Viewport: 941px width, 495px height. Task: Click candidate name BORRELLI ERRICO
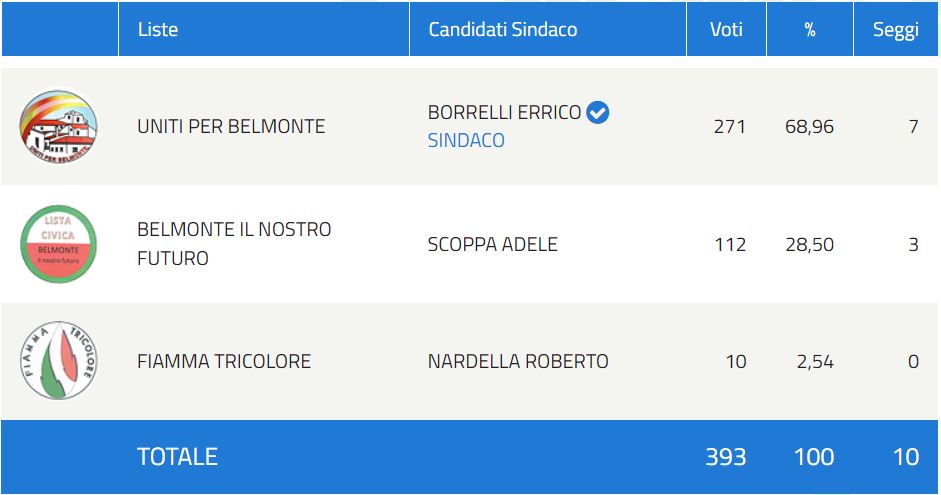504,113
